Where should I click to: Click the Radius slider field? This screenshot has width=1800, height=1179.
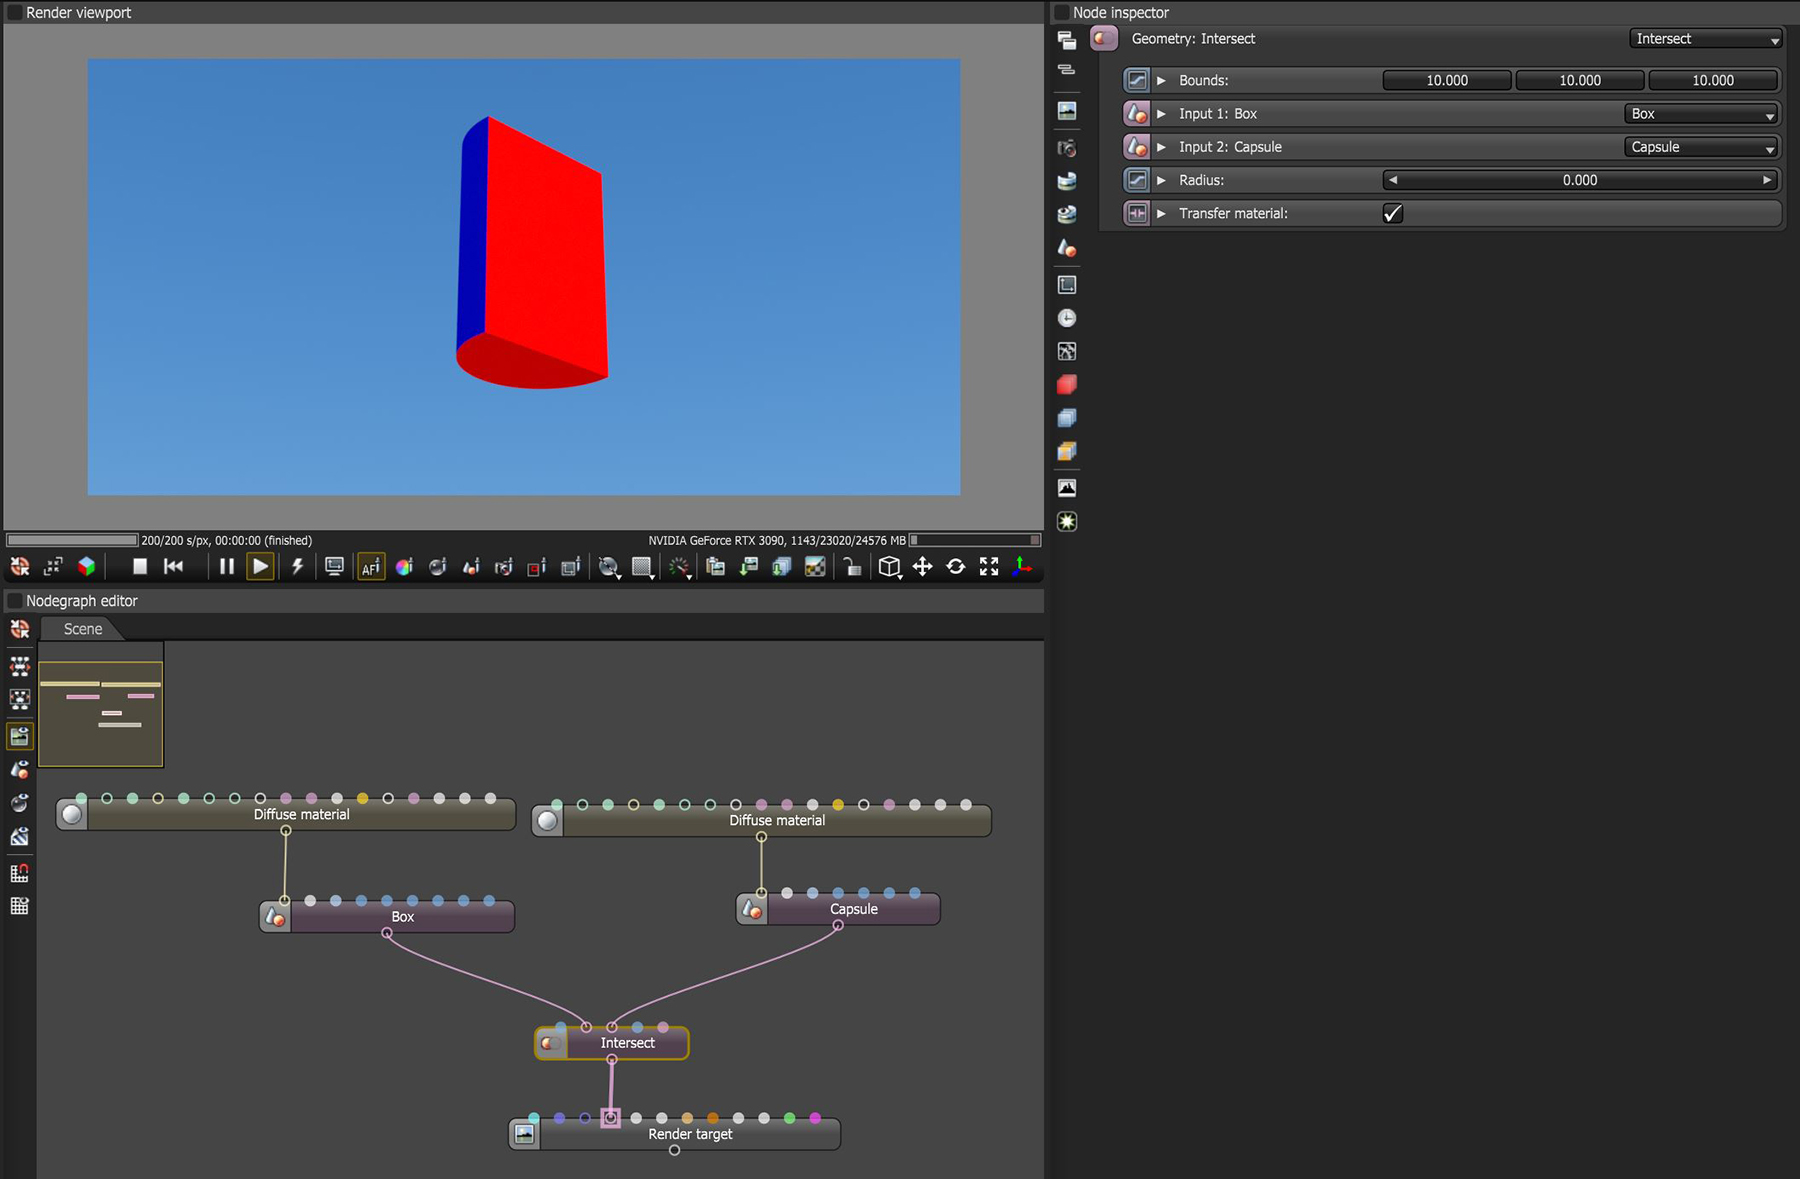click(1580, 180)
